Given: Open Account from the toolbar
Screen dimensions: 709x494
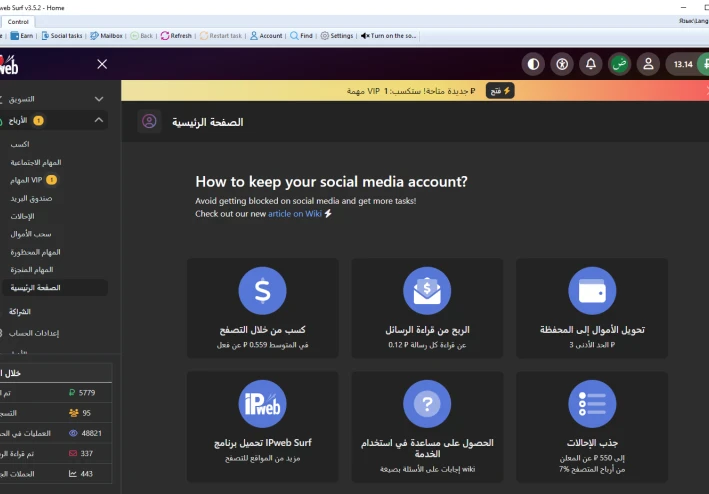Looking at the screenshot, I should point(266,36).
